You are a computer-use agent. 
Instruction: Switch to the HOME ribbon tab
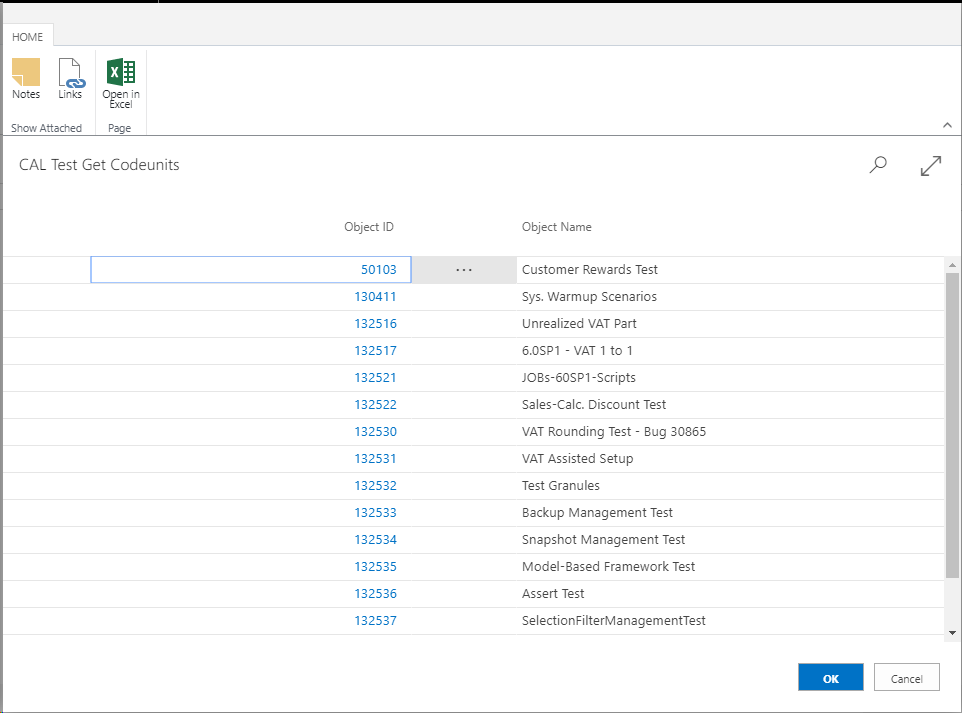[27, 37]
